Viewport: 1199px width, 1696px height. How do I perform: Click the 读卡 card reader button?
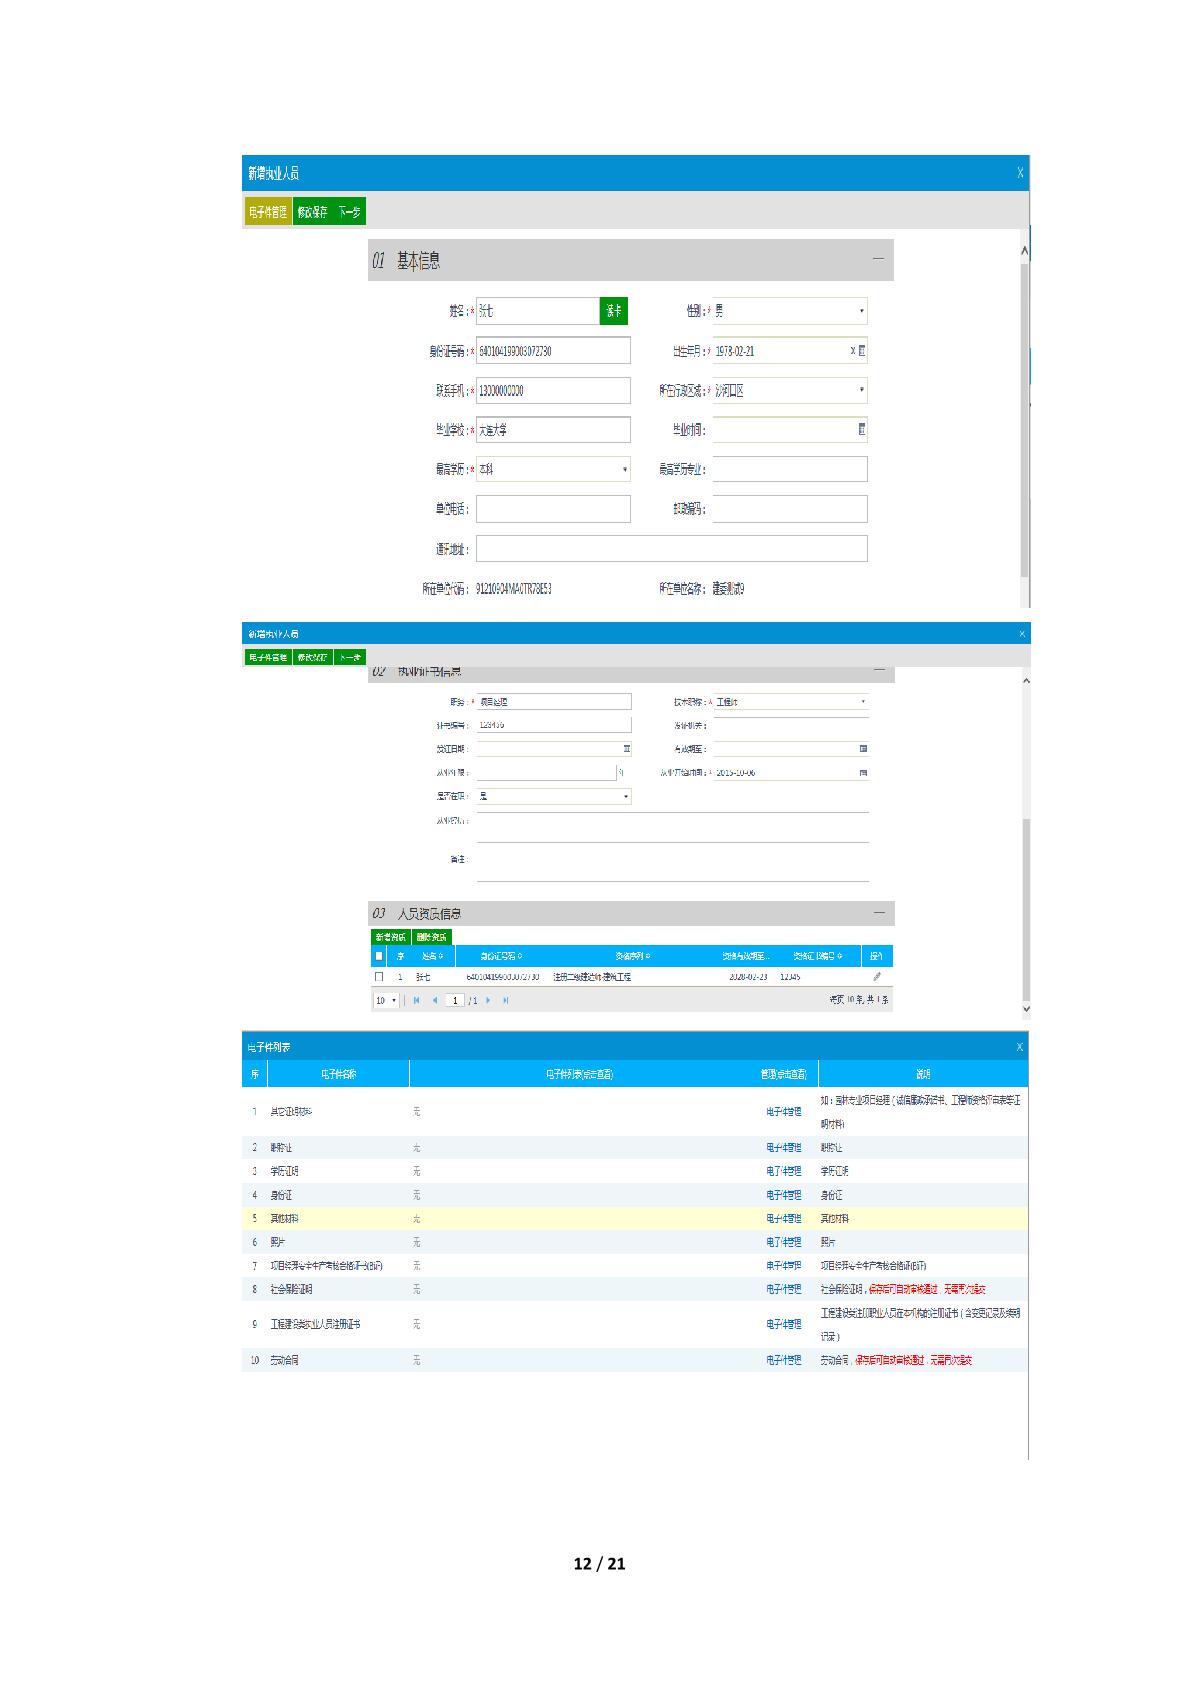[614, 311]
